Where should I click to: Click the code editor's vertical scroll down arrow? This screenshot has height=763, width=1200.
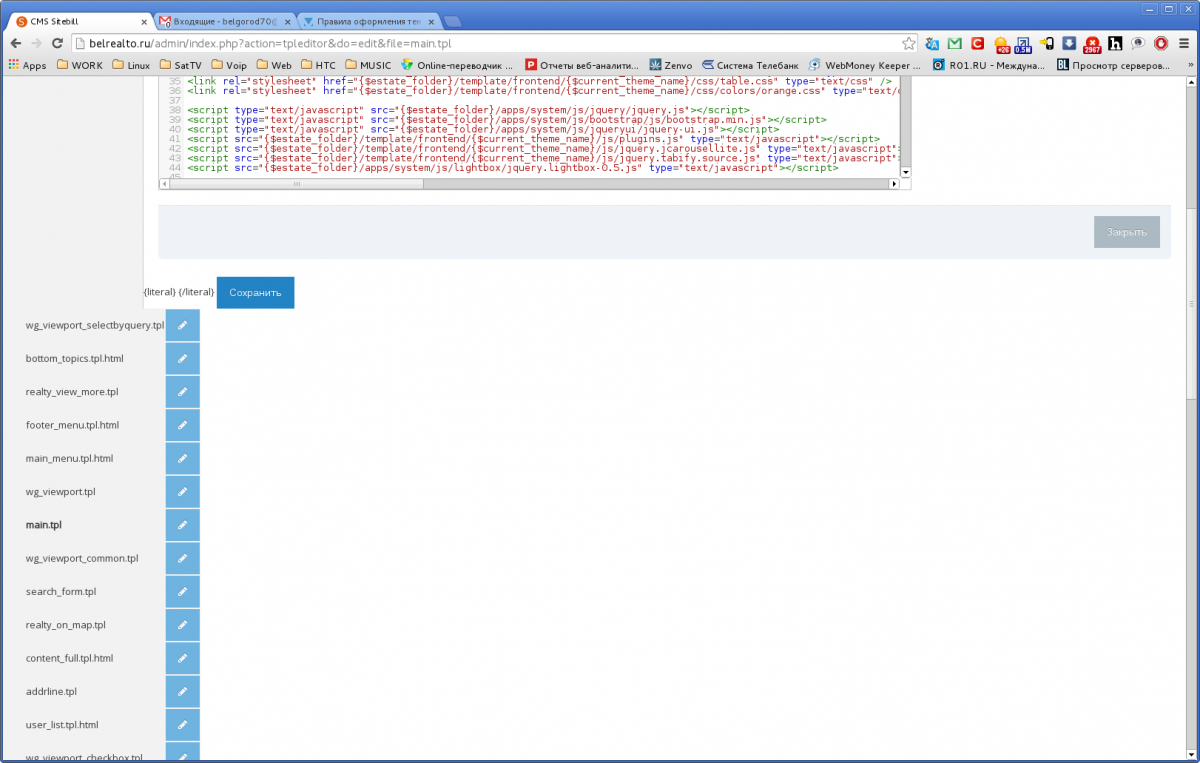coord(906,172)
